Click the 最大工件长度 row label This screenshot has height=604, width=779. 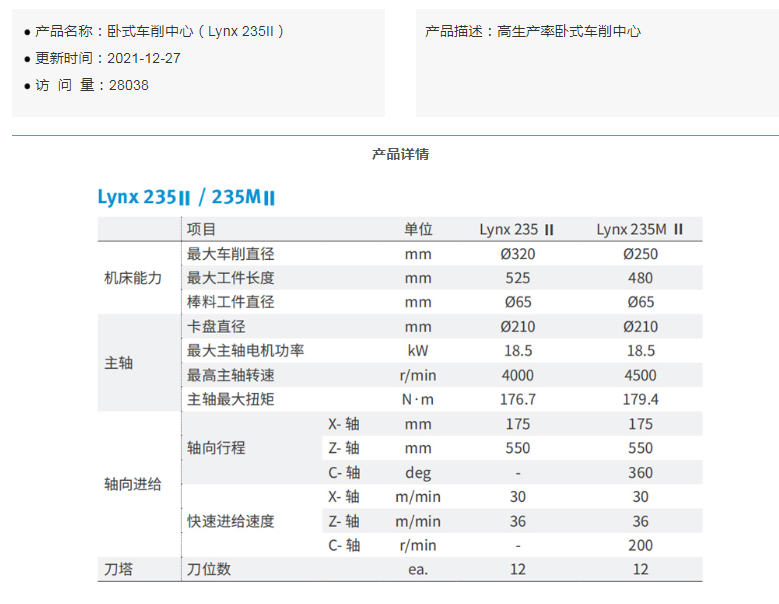(x=231, y=278)
